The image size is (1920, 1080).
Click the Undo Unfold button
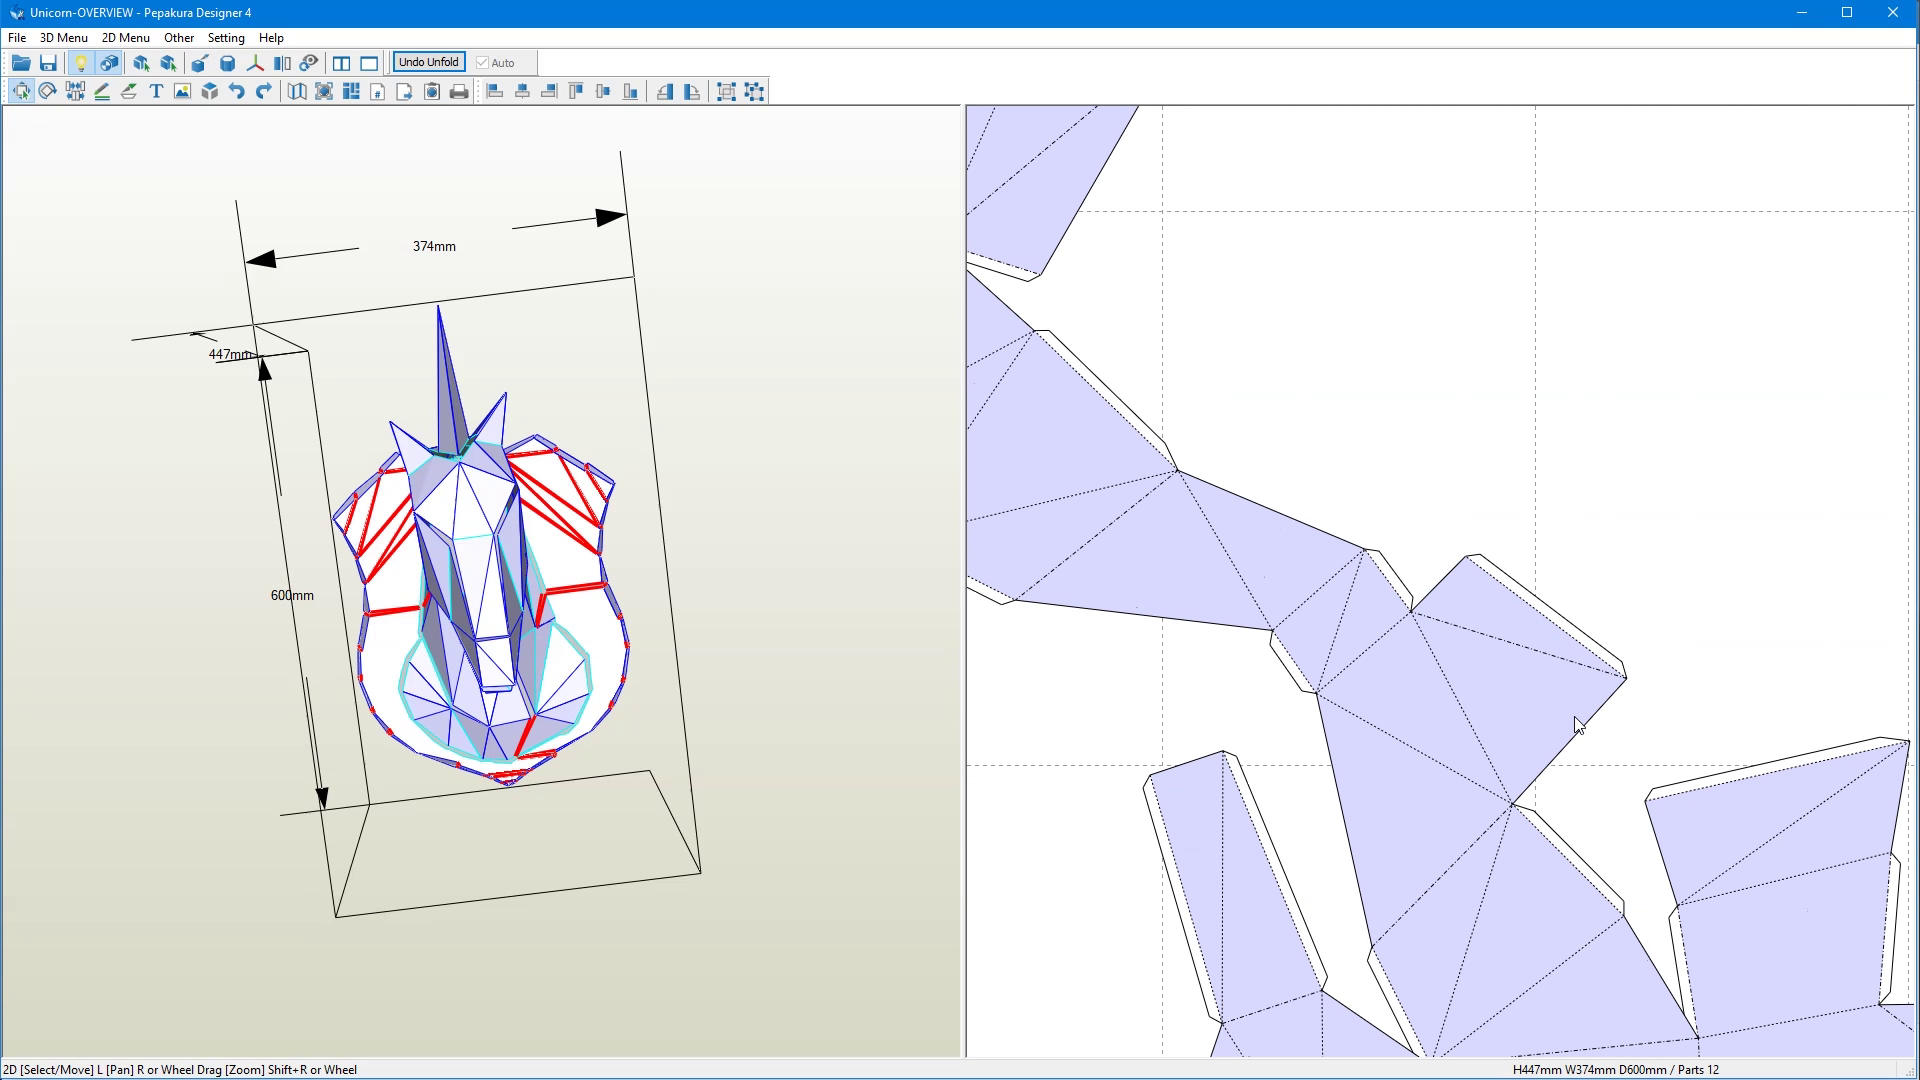(x=429, y=62)
